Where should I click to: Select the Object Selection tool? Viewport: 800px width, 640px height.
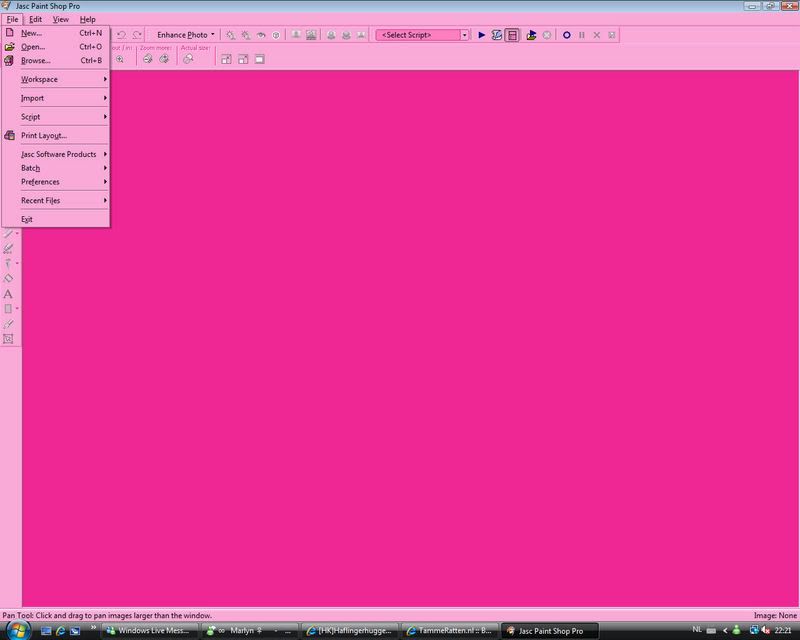(x=8, y=339)
